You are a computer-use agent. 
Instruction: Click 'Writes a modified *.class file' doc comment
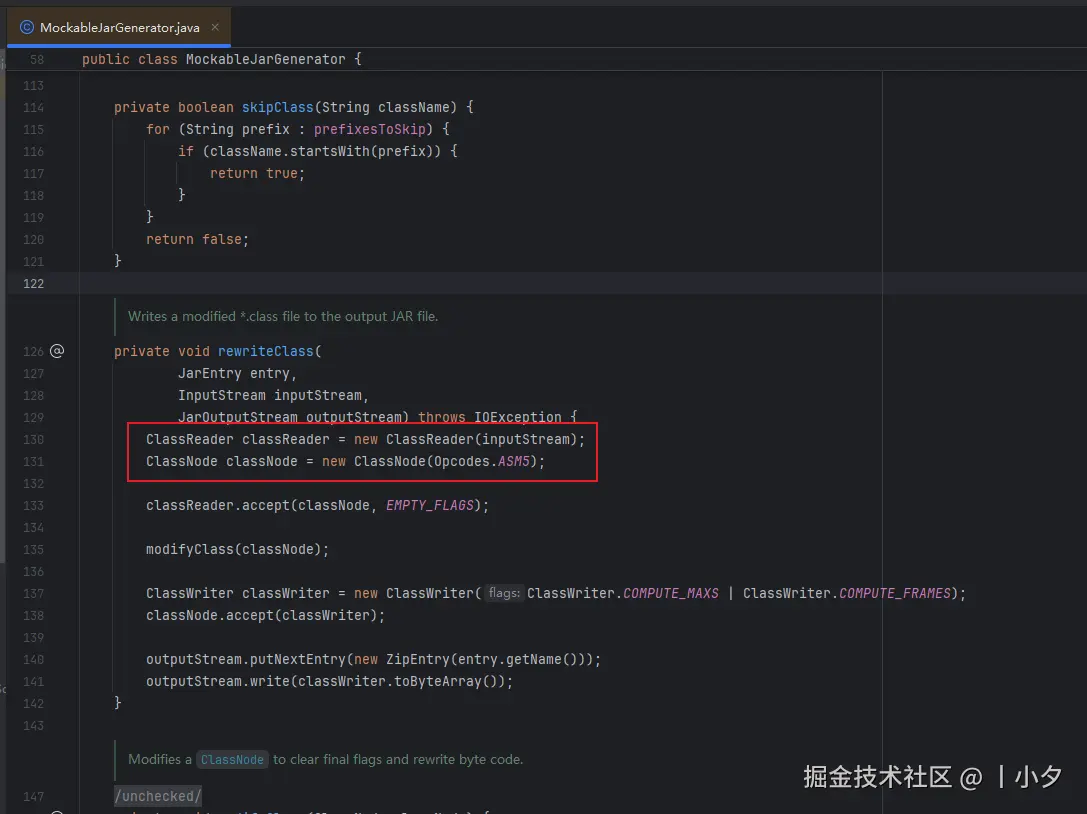pos(283,316)
